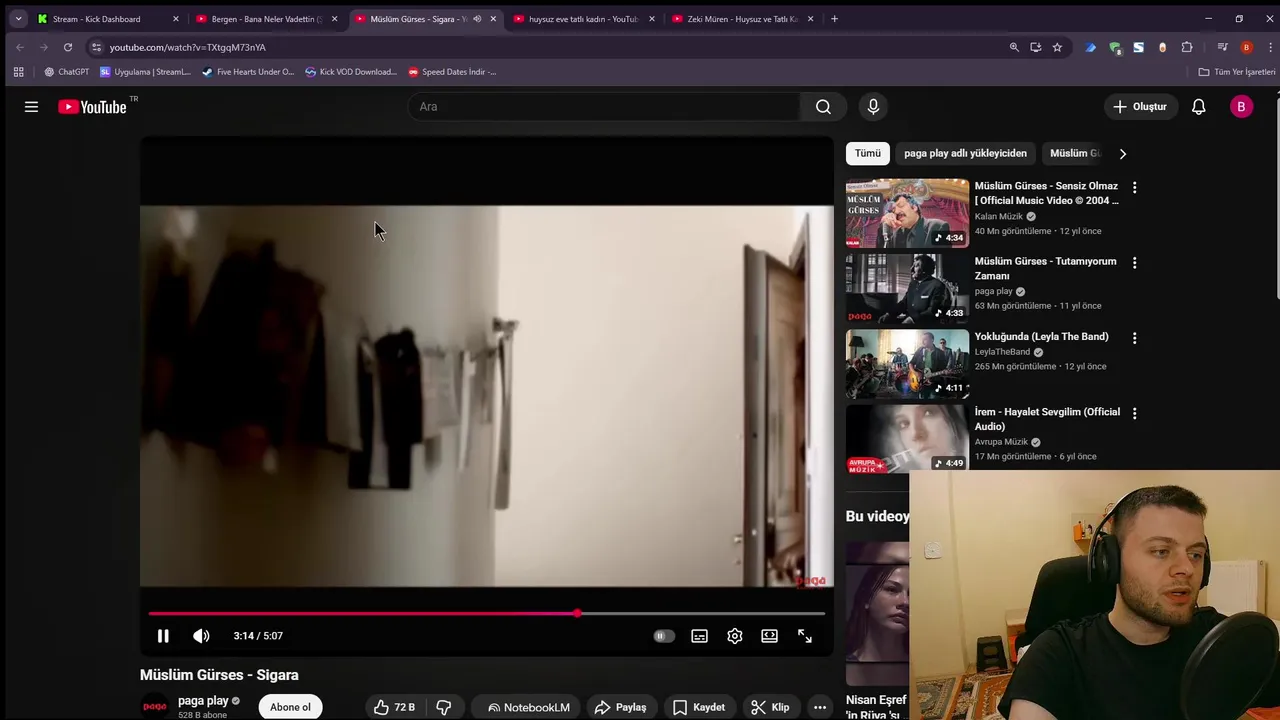The width and height of the screenshot is (1280, 720).
Task: Open the Kick VOD Download bookmark
Action: coord(351,72)
